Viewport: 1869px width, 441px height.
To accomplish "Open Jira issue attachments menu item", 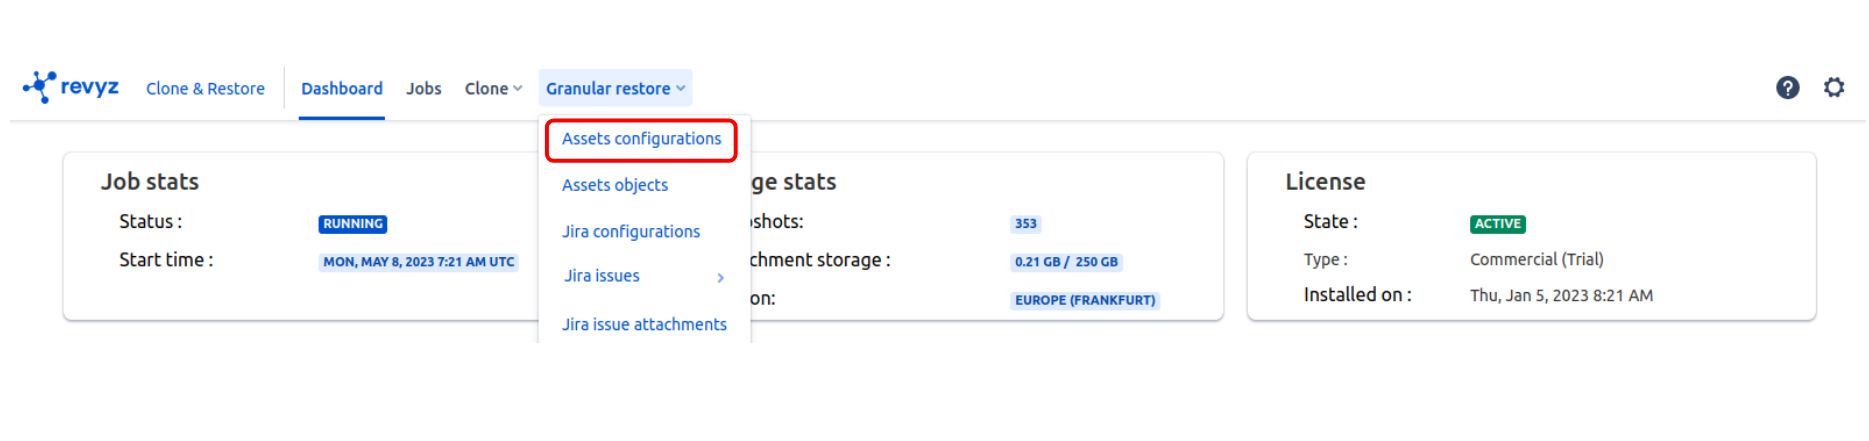I will pyautogui.click(x=644, y=324).
